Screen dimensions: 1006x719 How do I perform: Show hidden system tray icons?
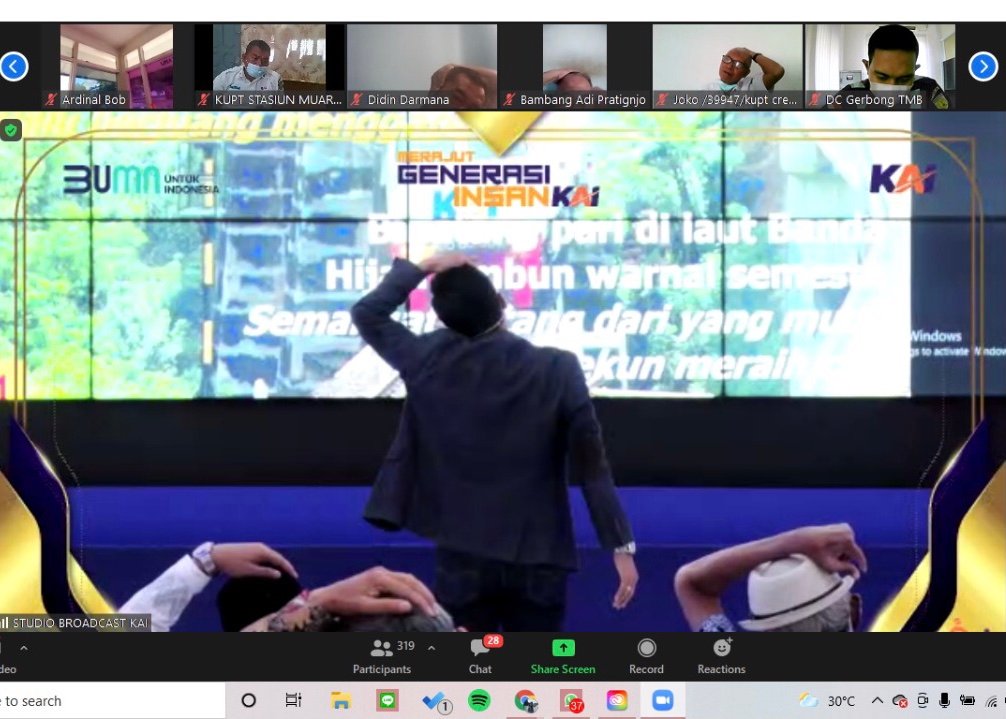click(x=877, y=701)
